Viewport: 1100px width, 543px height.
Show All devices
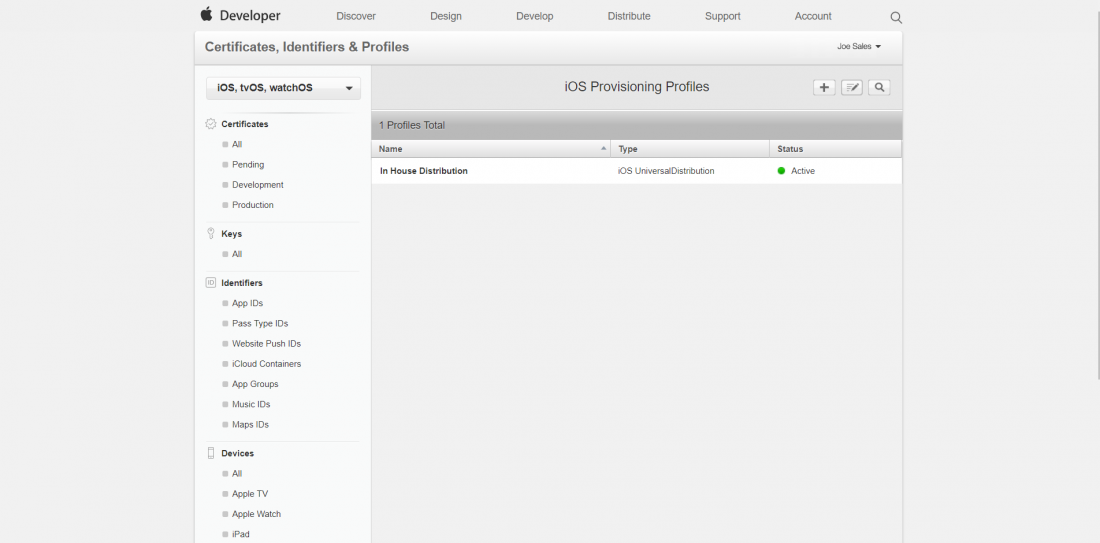[237, 474]
